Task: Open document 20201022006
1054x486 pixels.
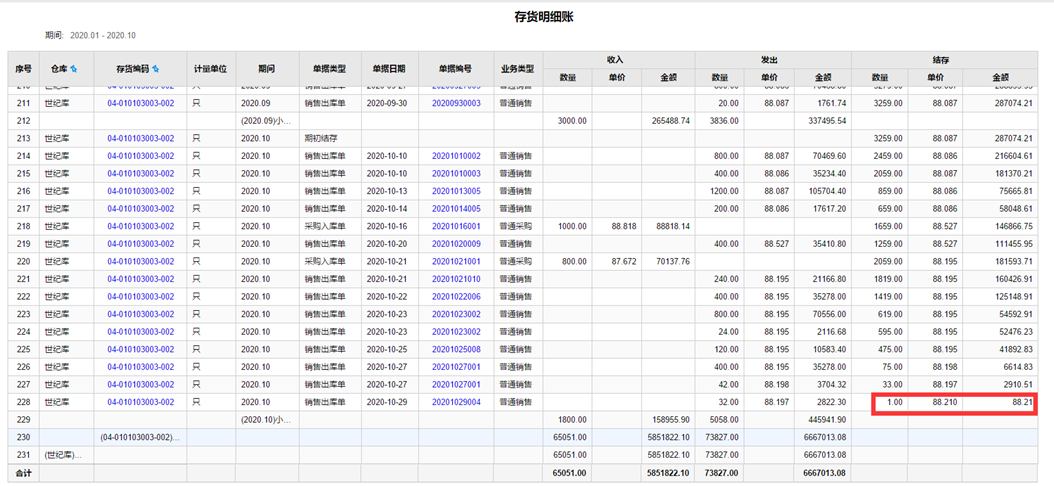Action: pos(456,297)
